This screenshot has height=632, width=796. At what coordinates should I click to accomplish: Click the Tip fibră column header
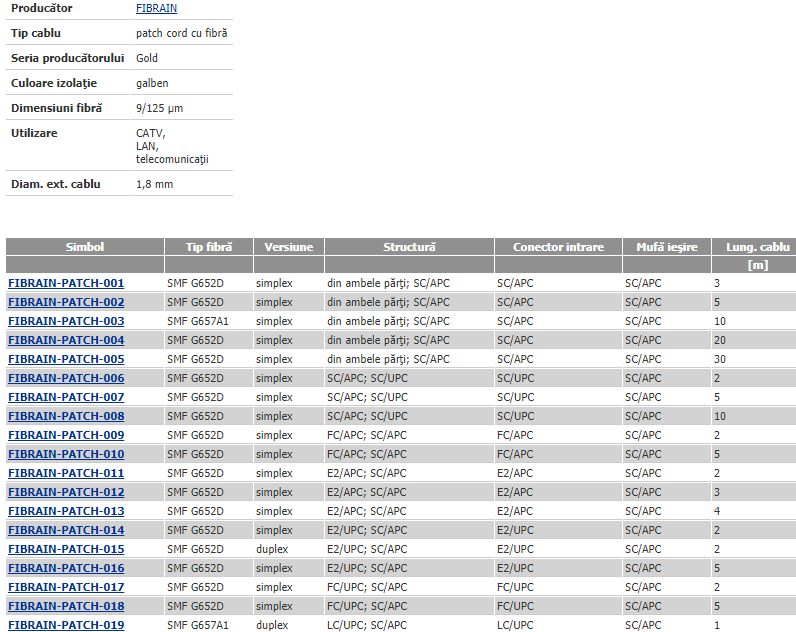(209, 247)
